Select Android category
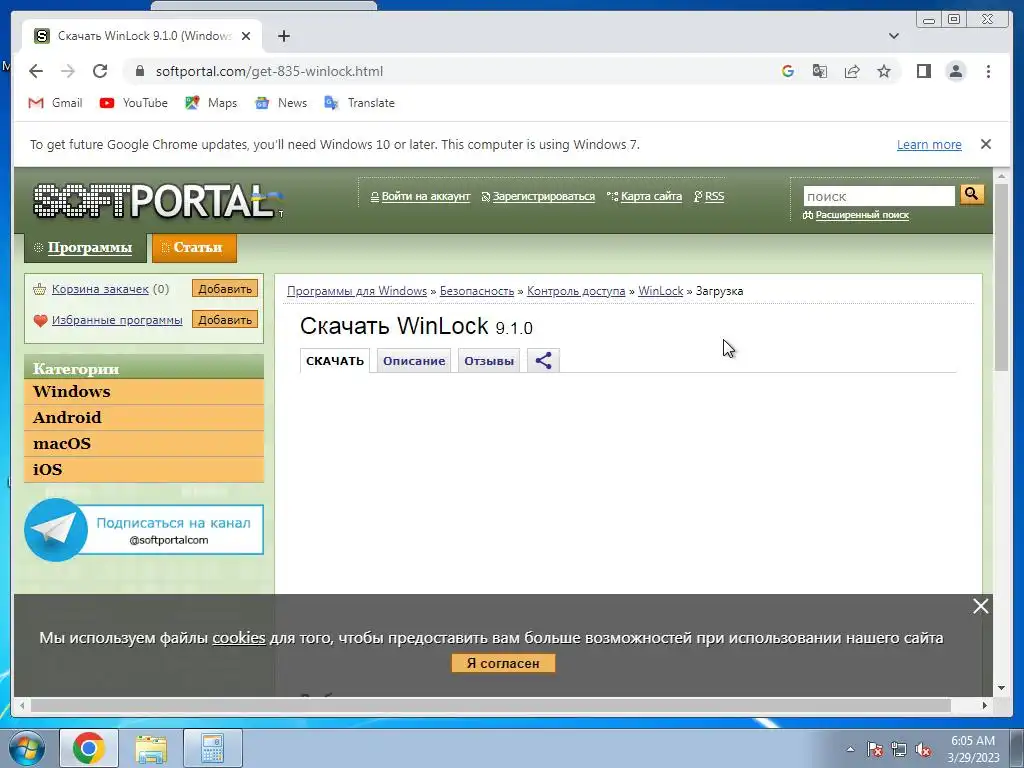The width and height of the screenshot is (1024, 768). tap(144, 417)
